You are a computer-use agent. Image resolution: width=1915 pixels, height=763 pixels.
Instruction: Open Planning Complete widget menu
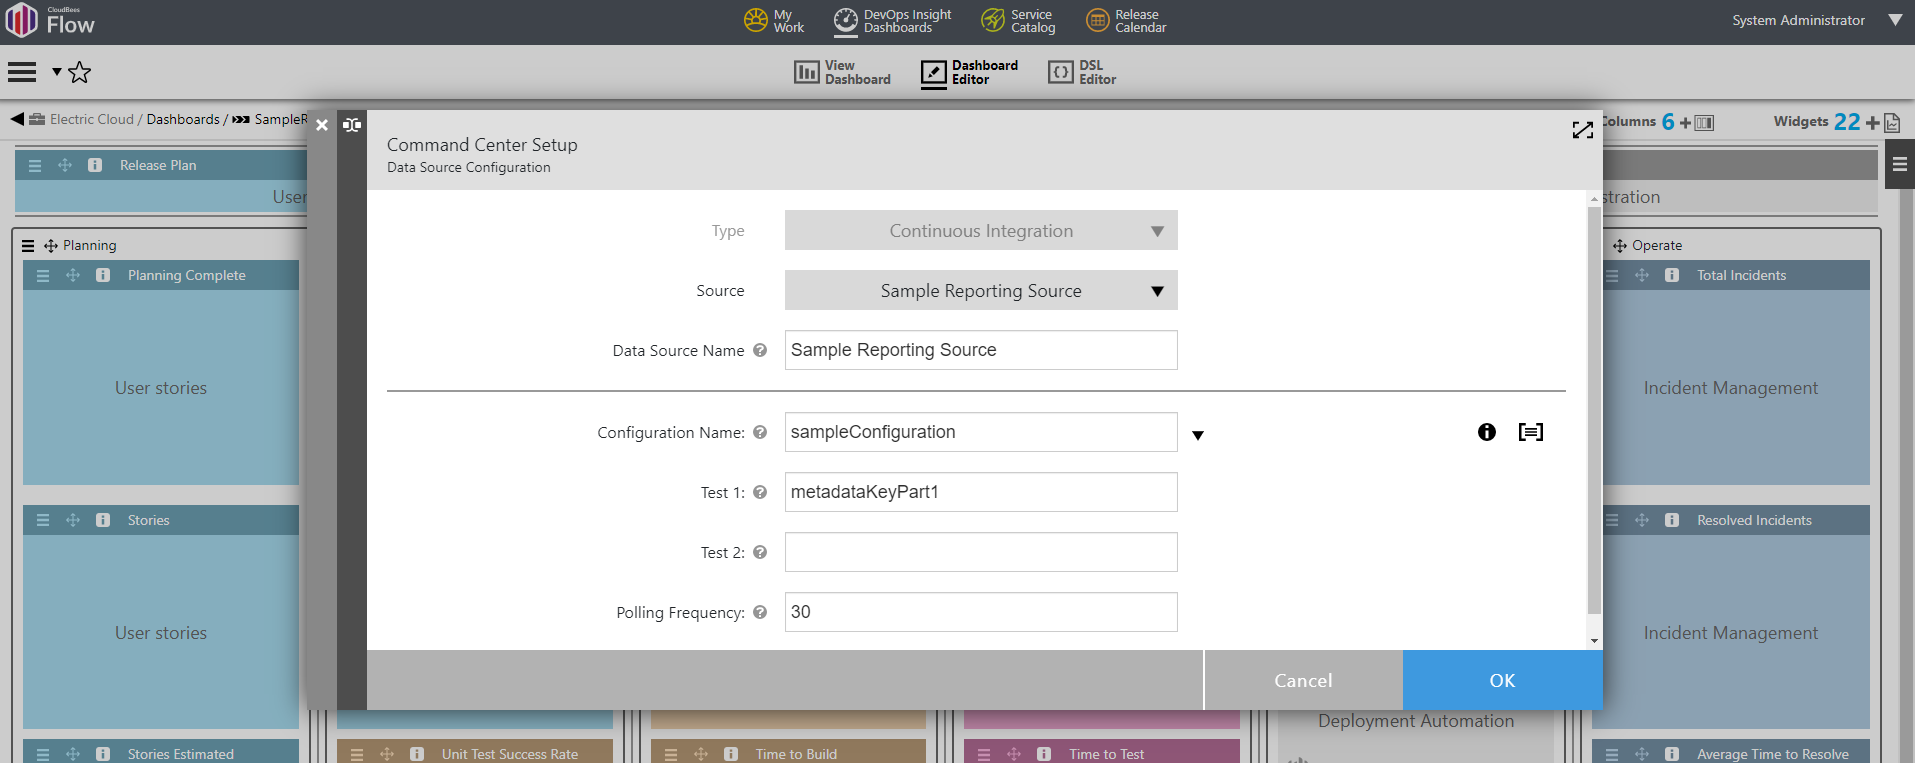pyautogui.click(x=43, y=275)
